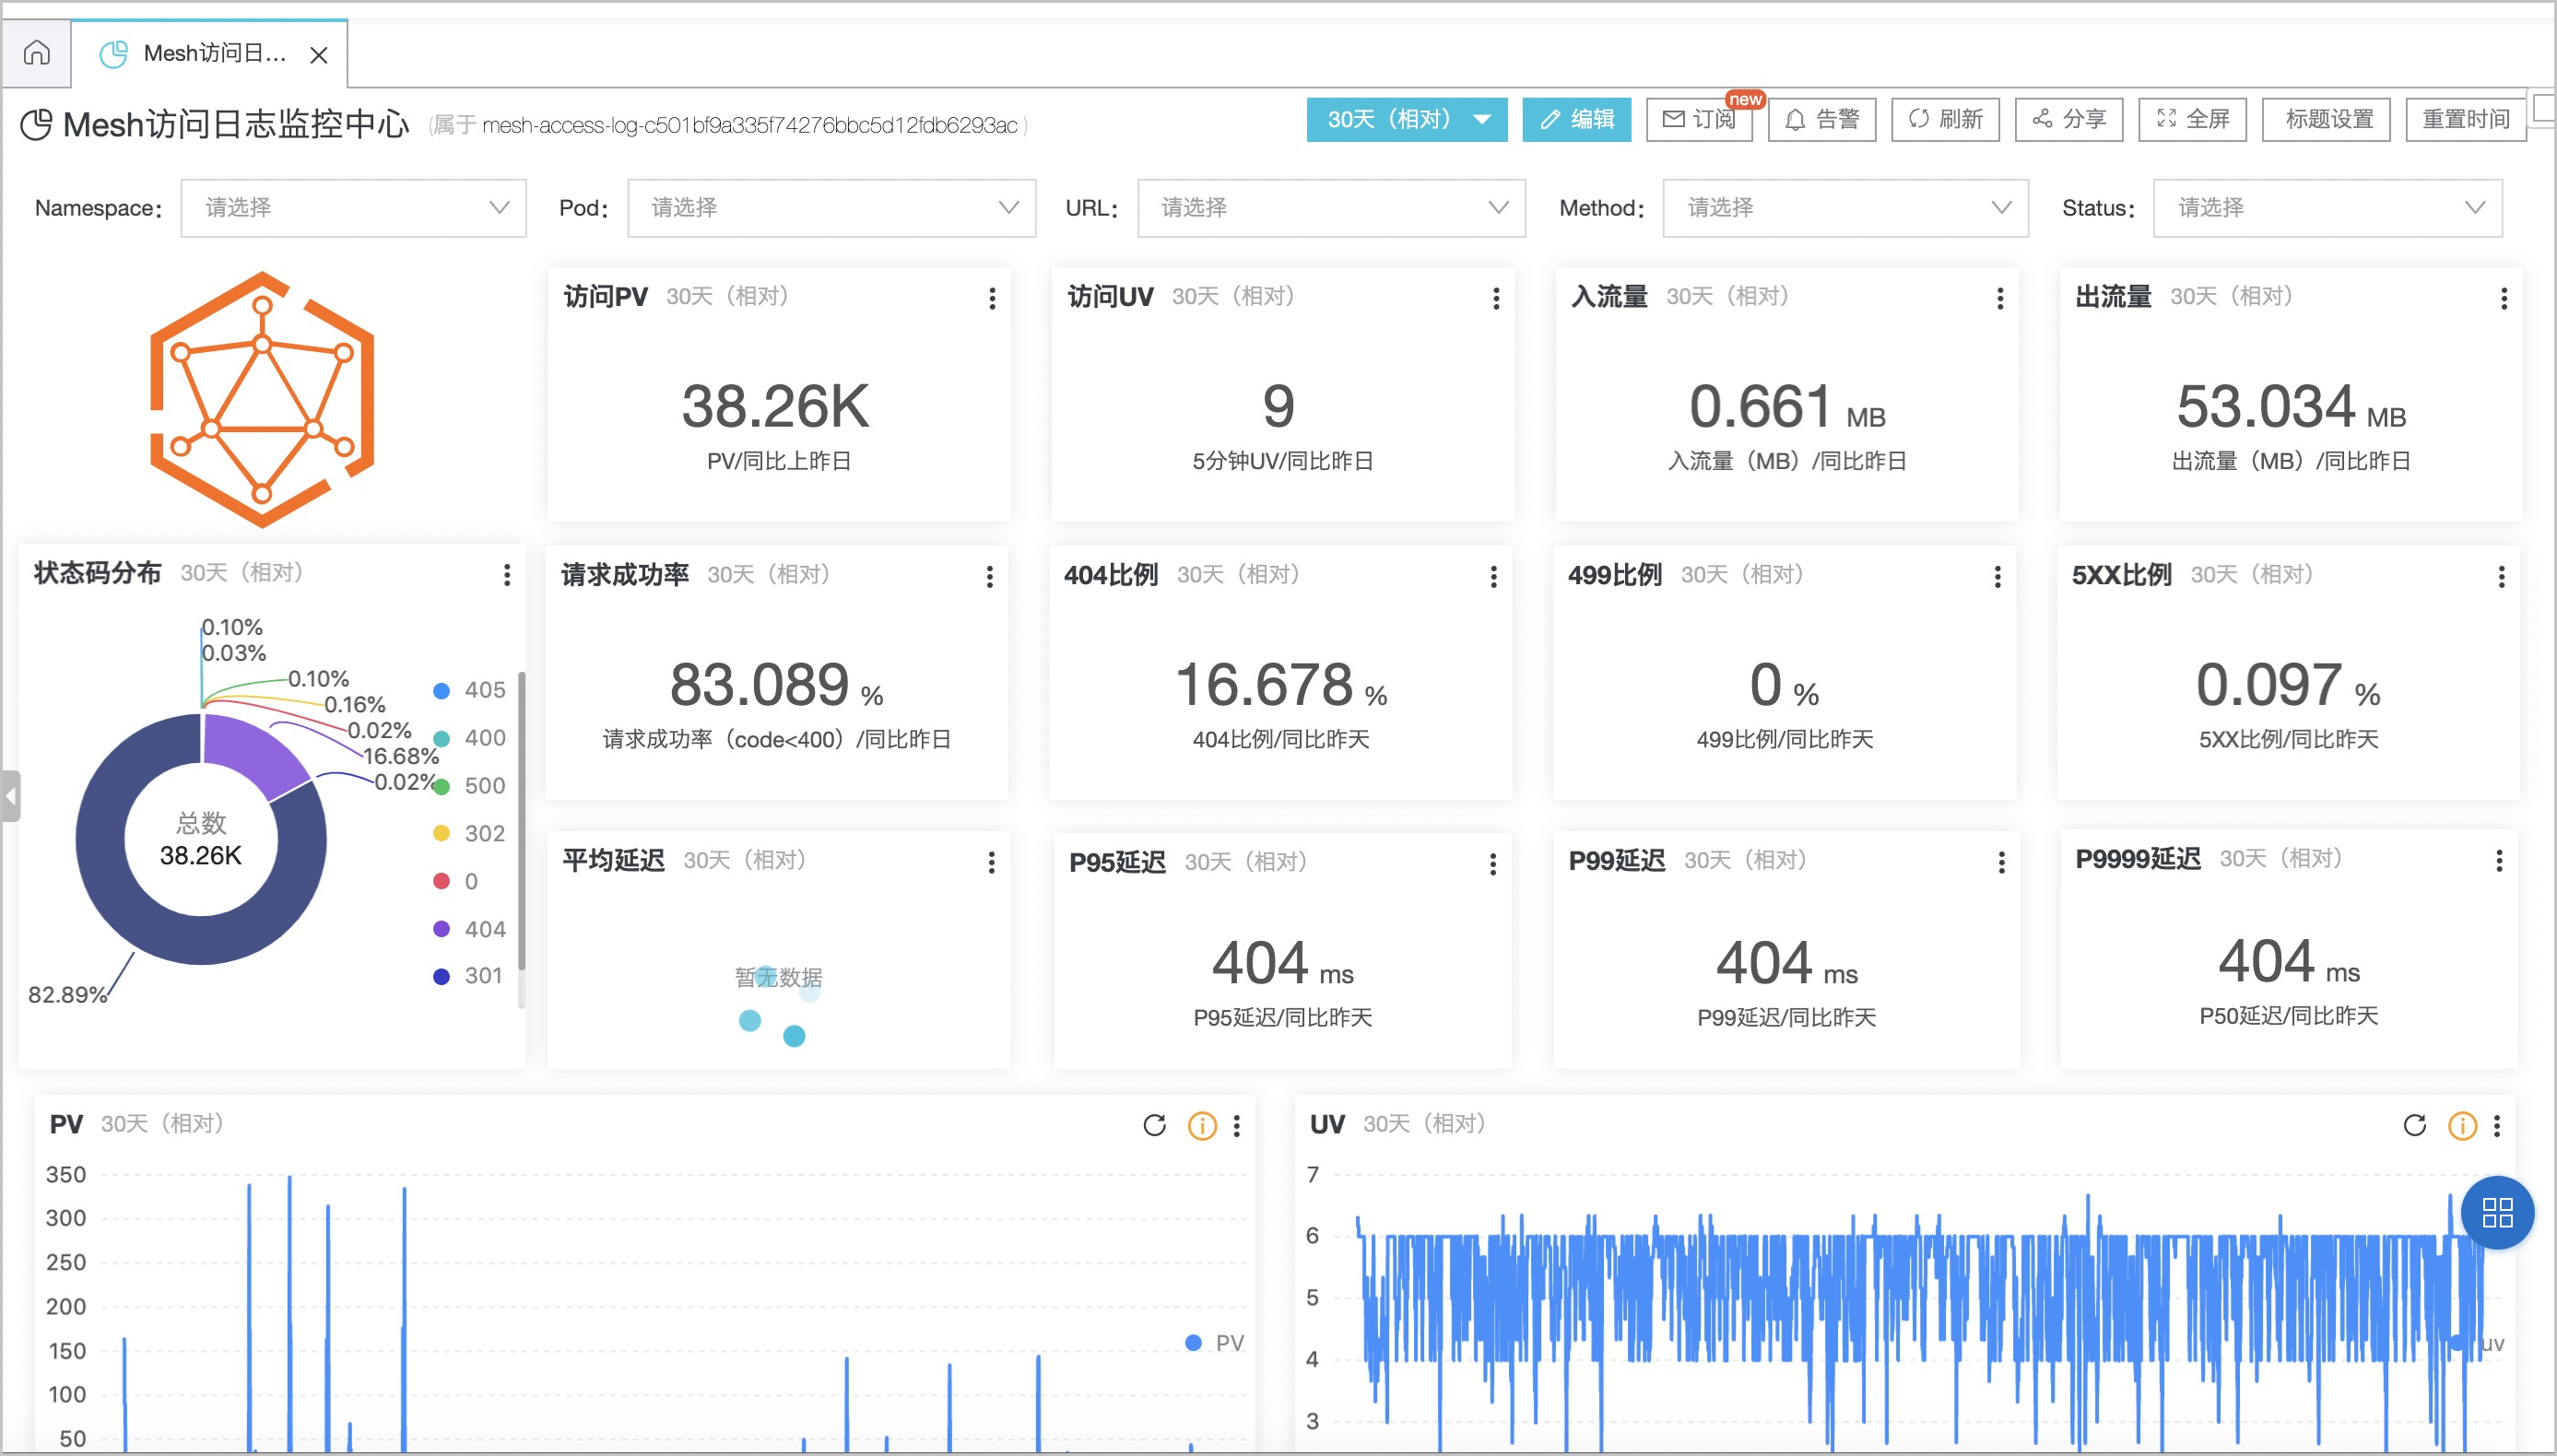Click the 告警 button
Screen dimensions: 2557x1456
tap(1822, 120)
